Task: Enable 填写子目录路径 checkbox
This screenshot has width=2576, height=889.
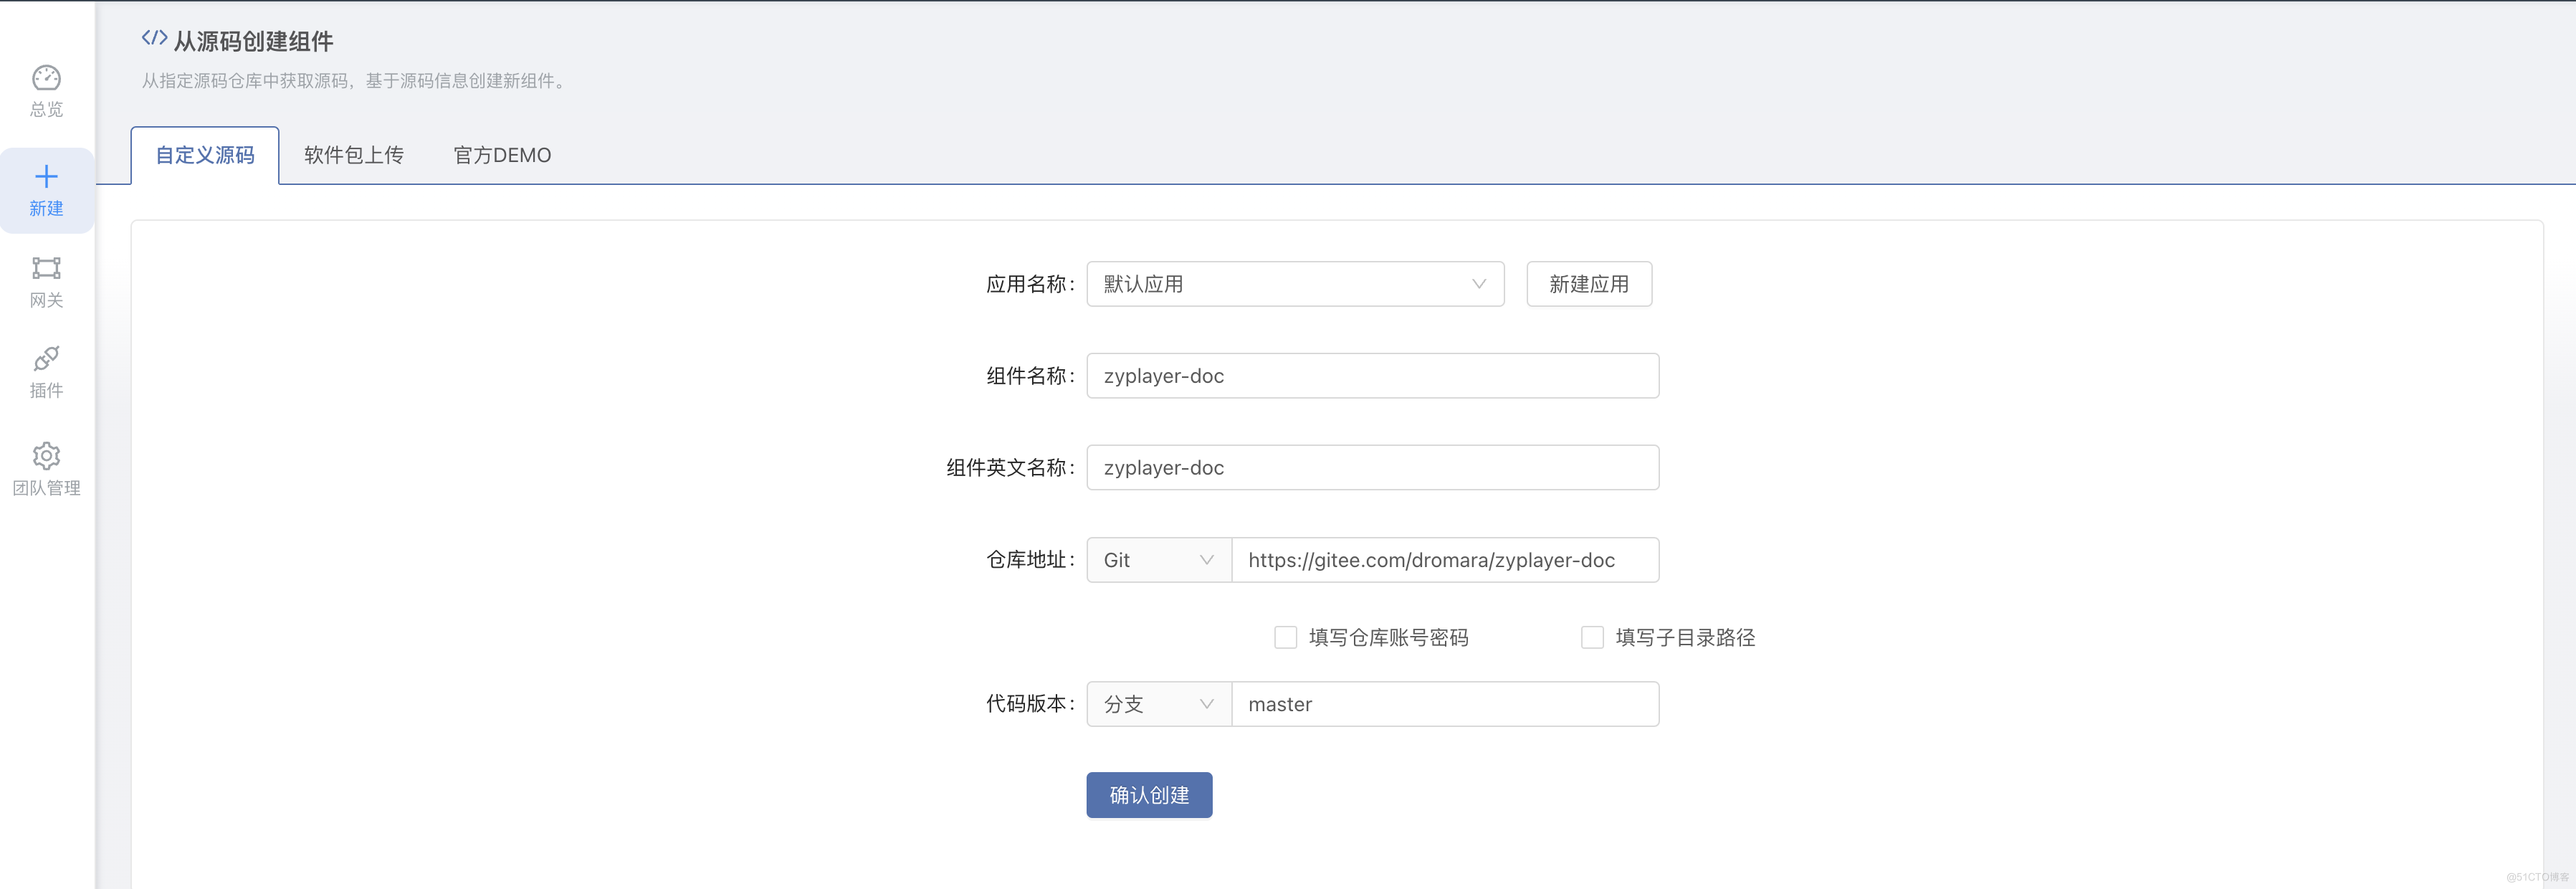Action: pyautogui.click(x=1592, y=637)
